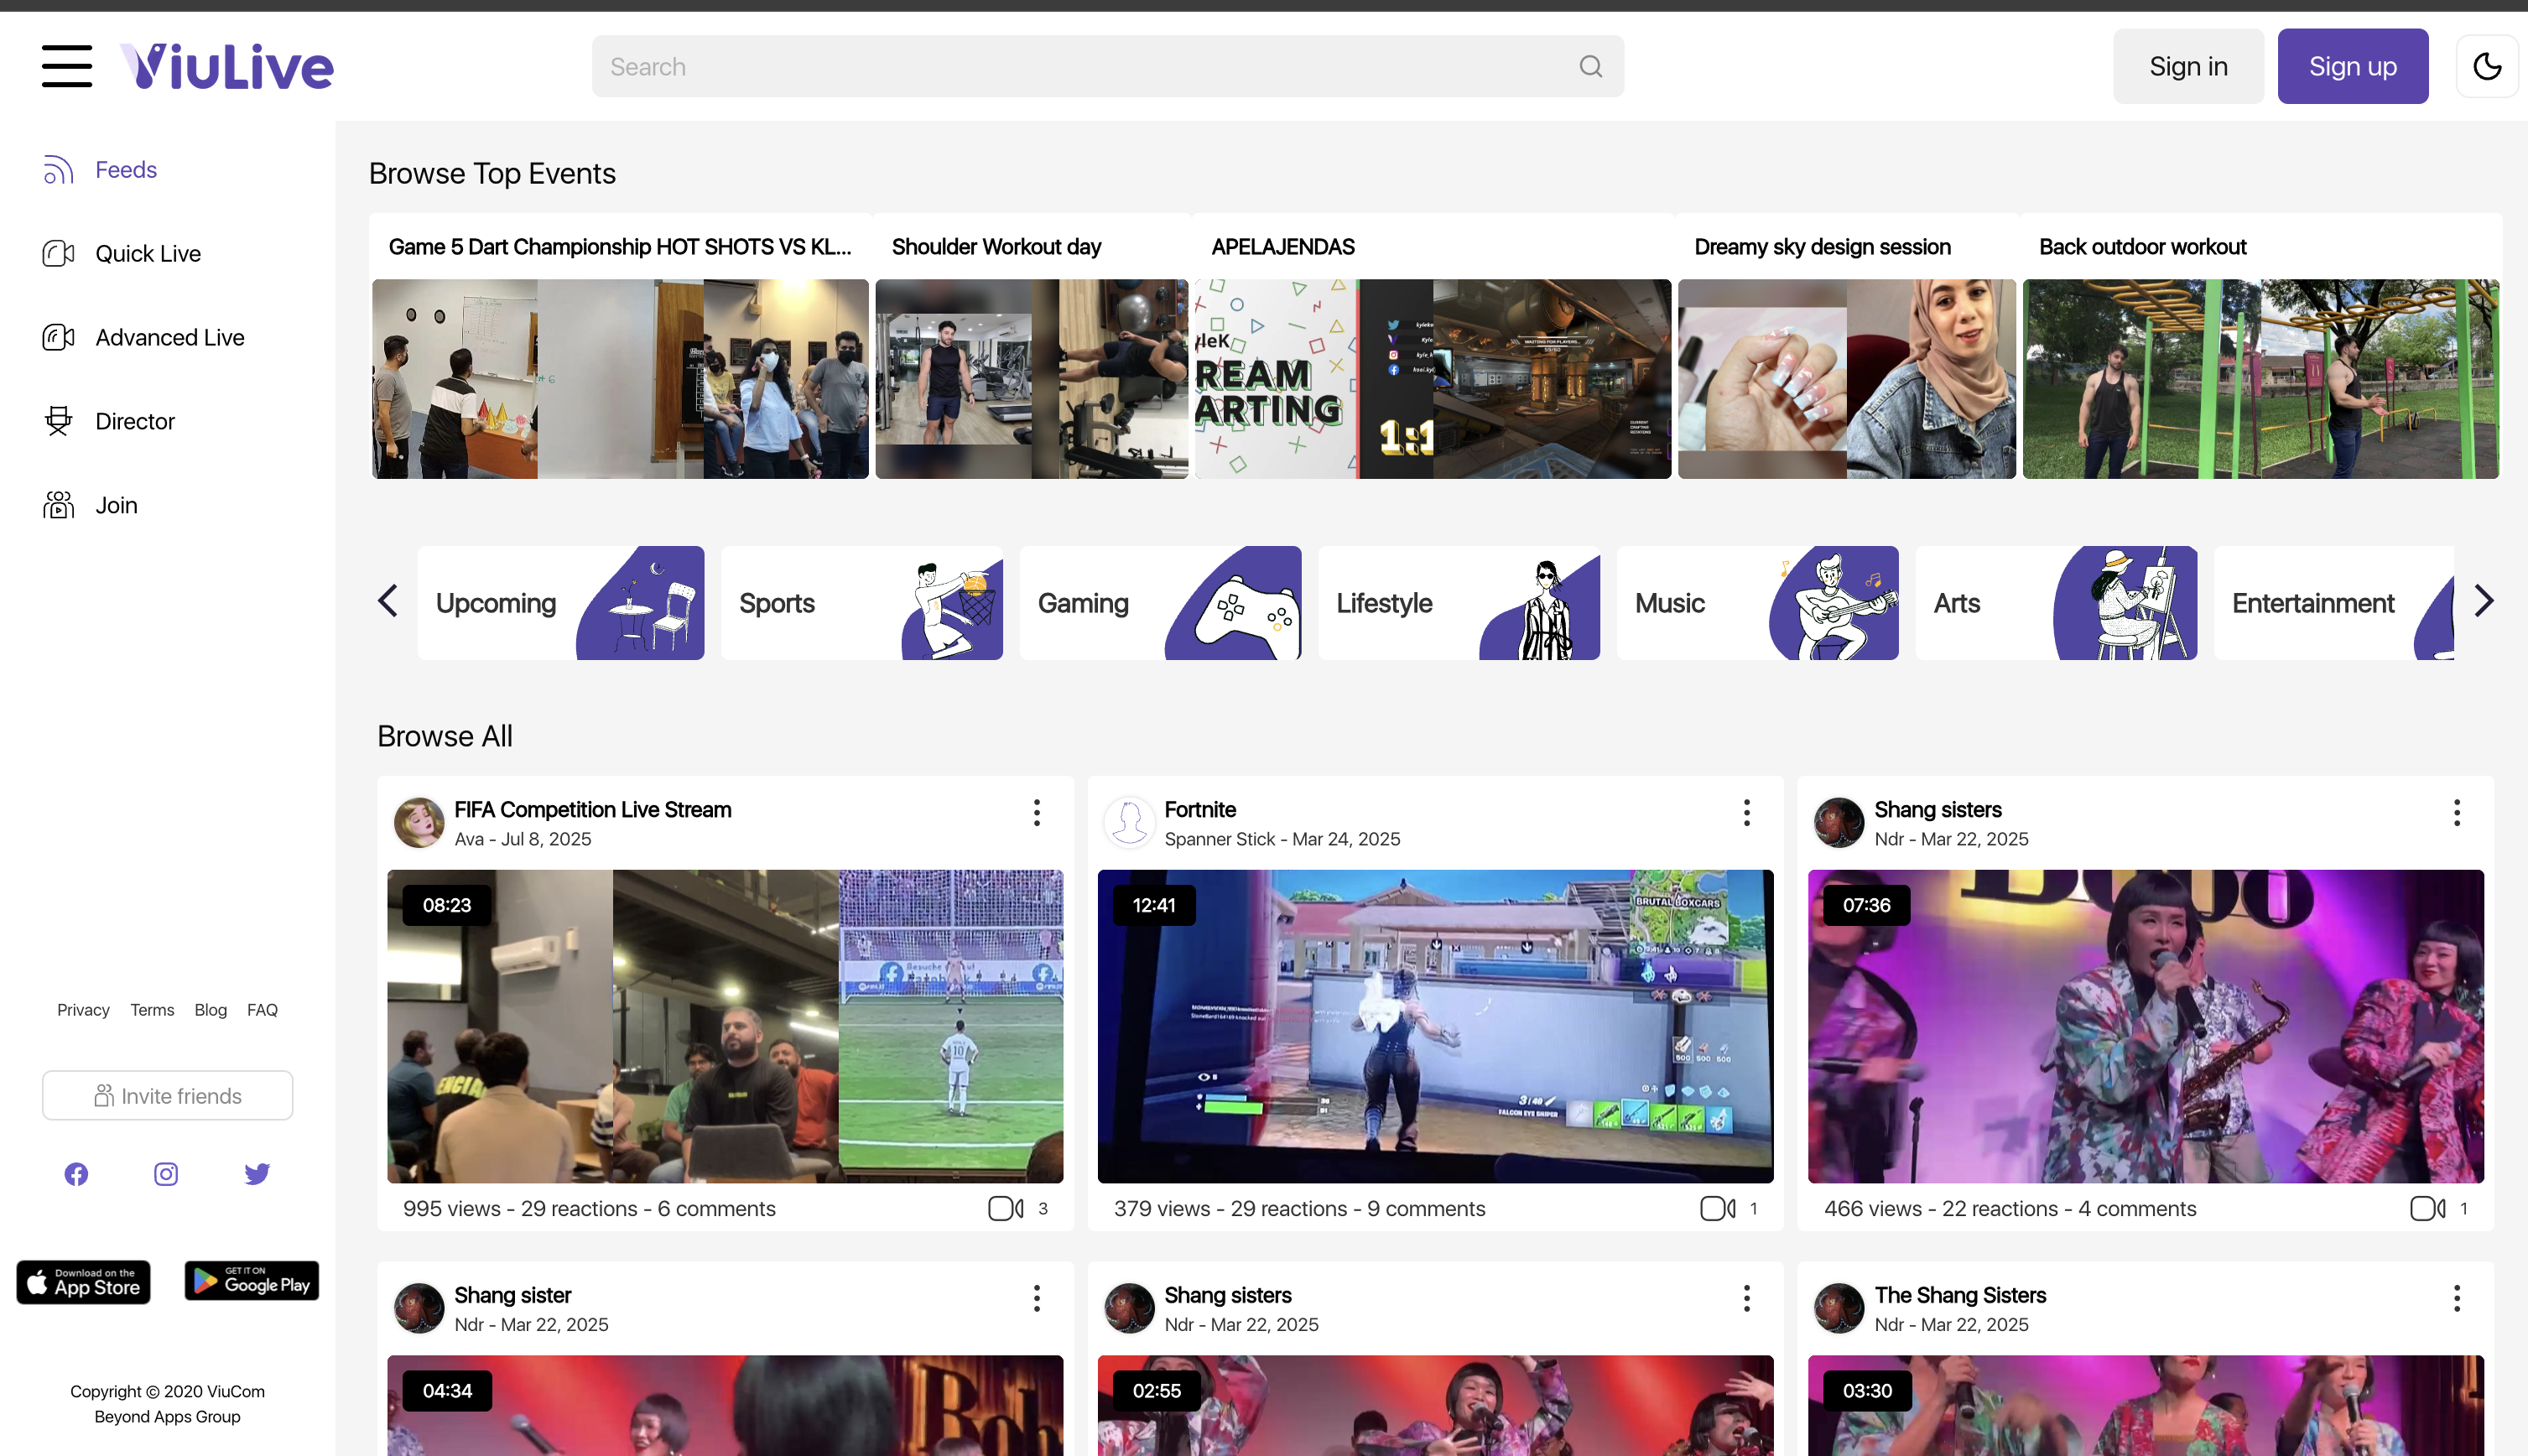Open Feeds in the sidebar
2528x1456 pixels.
(x=100, y=170)
